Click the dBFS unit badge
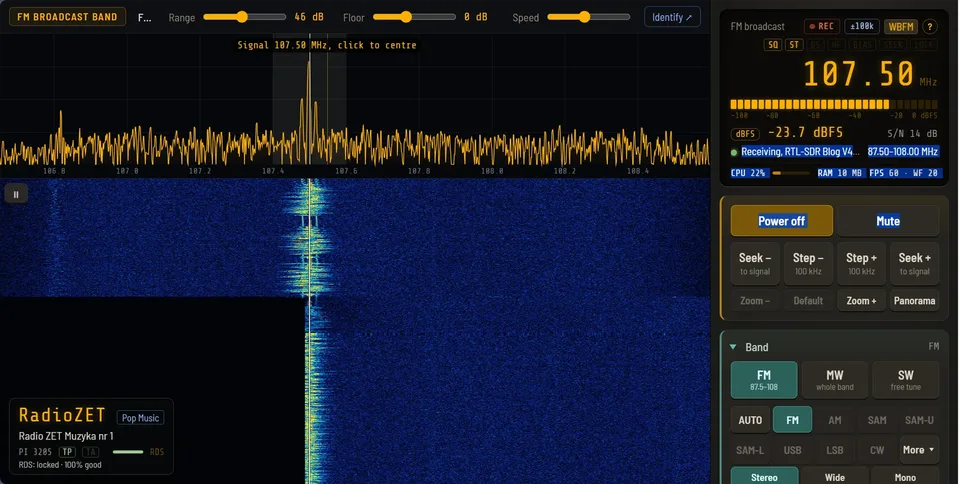This screenshot has width=960, height=484. tap(745, 133)
